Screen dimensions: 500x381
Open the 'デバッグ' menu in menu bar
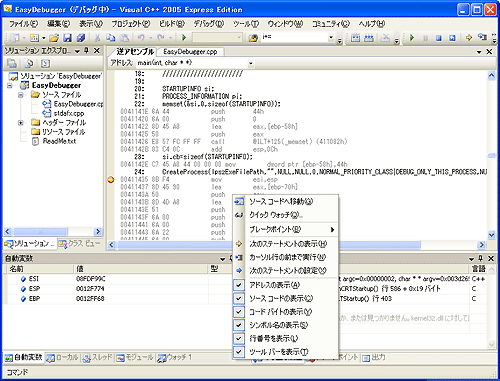[x=209, y=24]
